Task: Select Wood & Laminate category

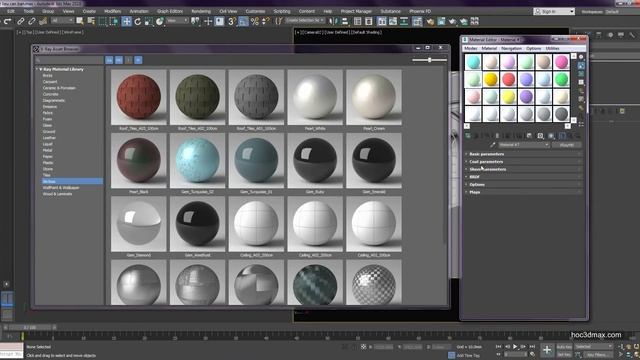Action: click(57, 194)
